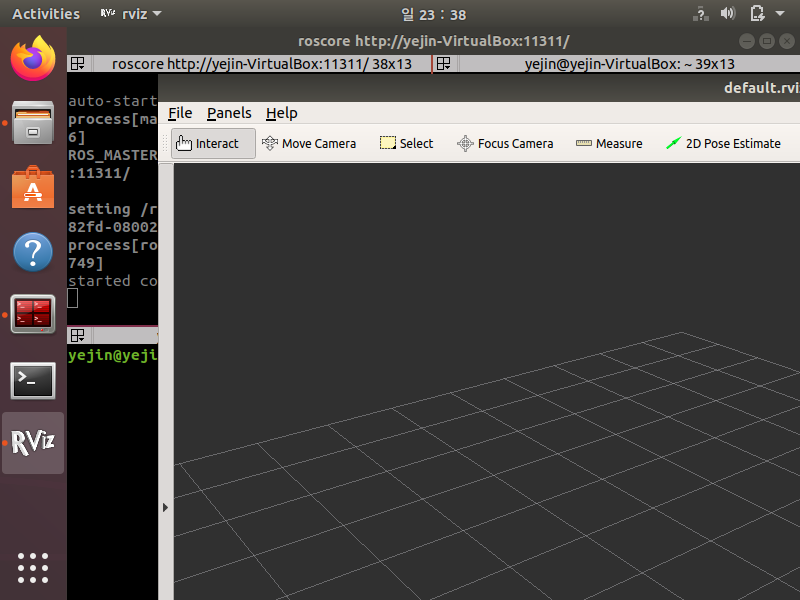Maximize the Terminator roscore window
This screenshot has width=800, height=600.
pyautogui.click(x=767, y=41)
